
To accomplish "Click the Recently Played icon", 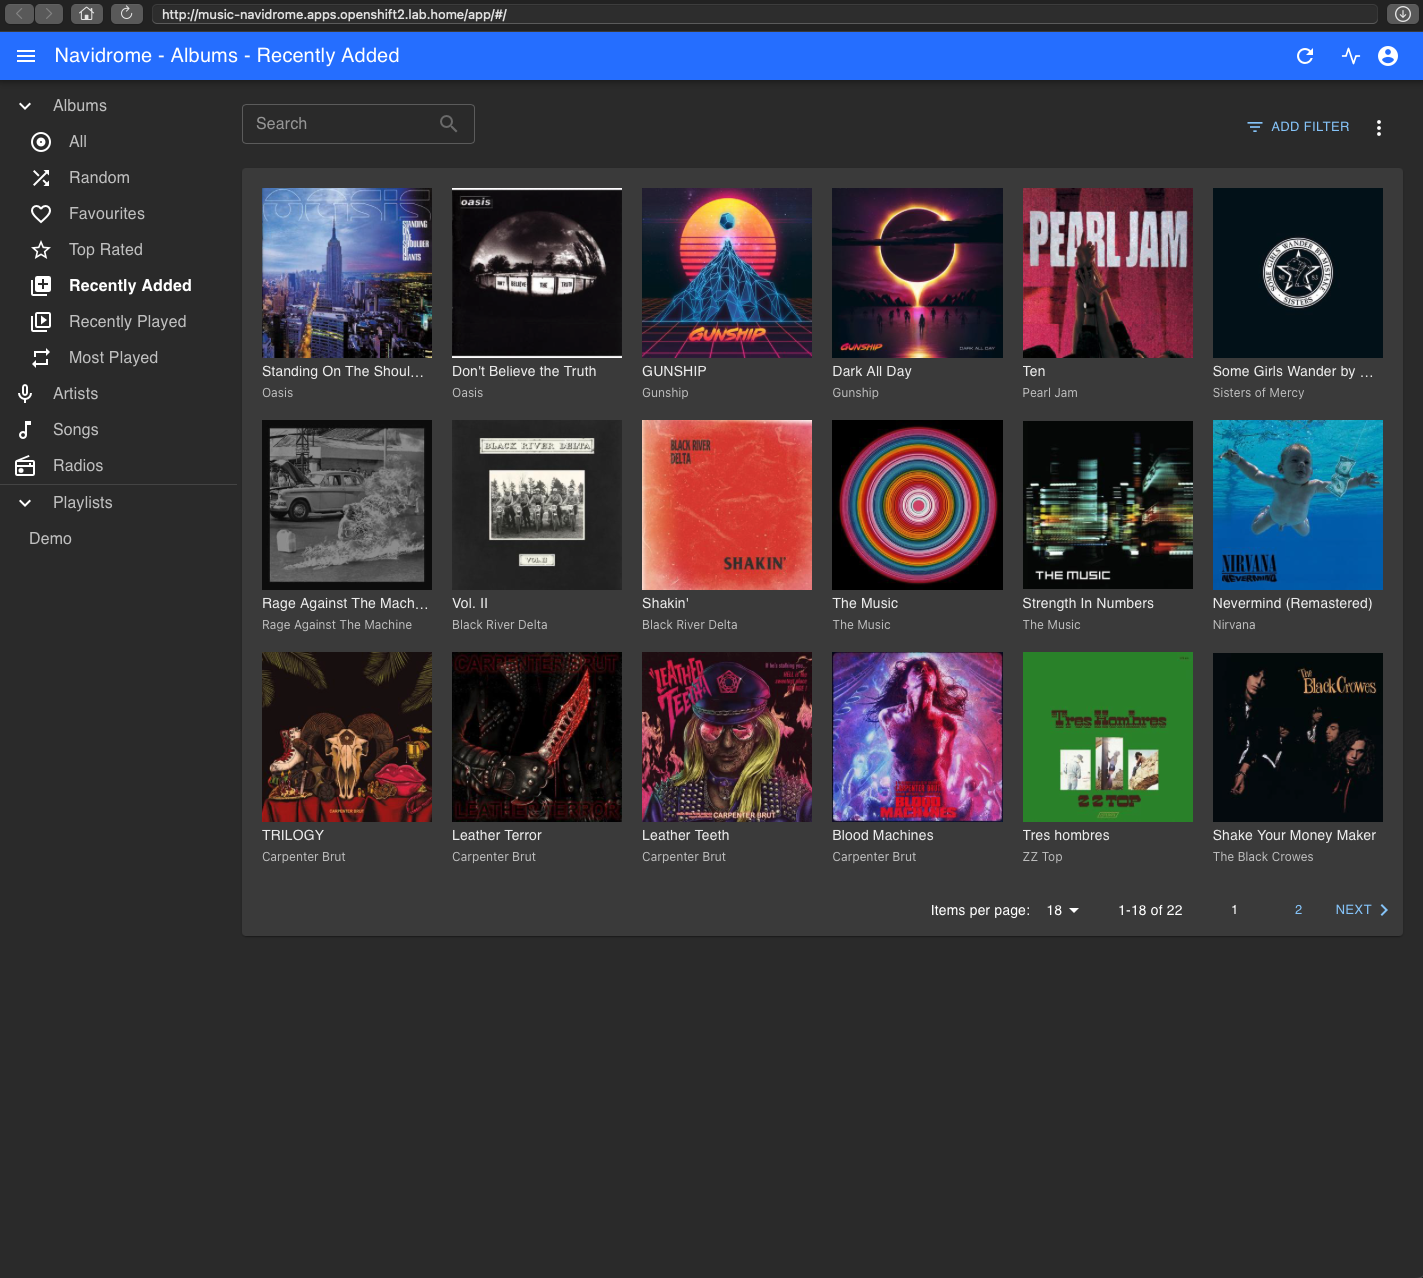I will 41,322.
